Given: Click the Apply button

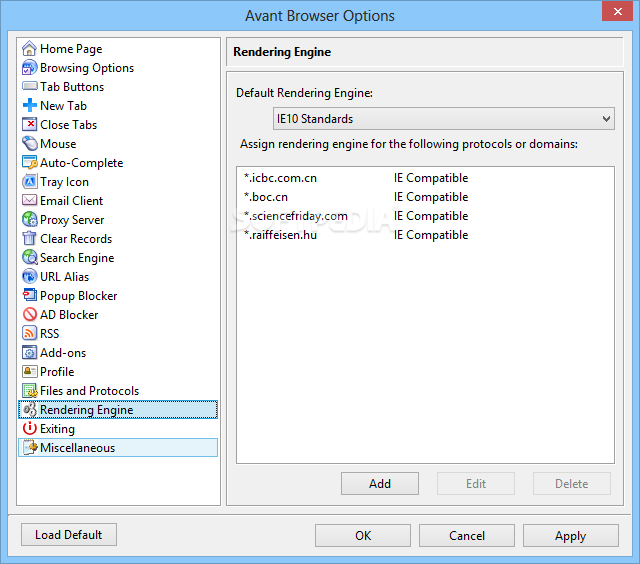Looking at the screenshot, I should pyautogui.click(x=571, y=535).
